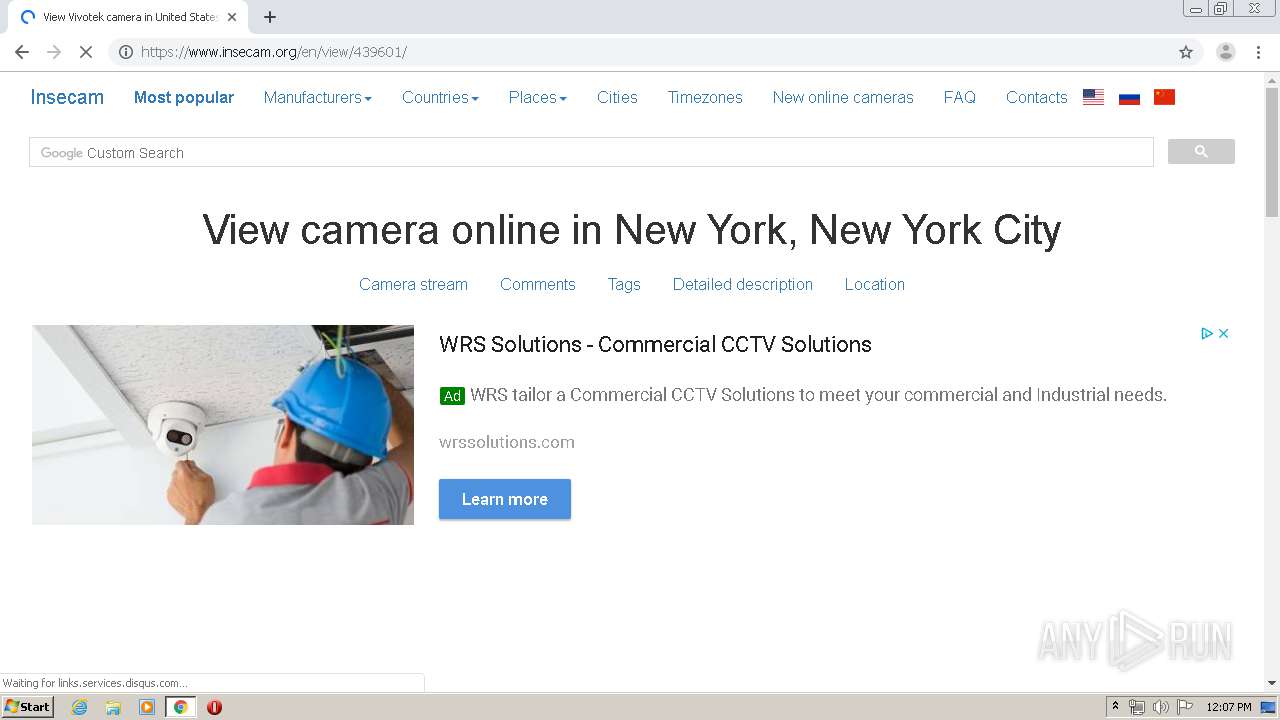The width and height of the screenshot is (1280, 720).
Task: Click the CCTV installer ad image
Action: point(223,425)
